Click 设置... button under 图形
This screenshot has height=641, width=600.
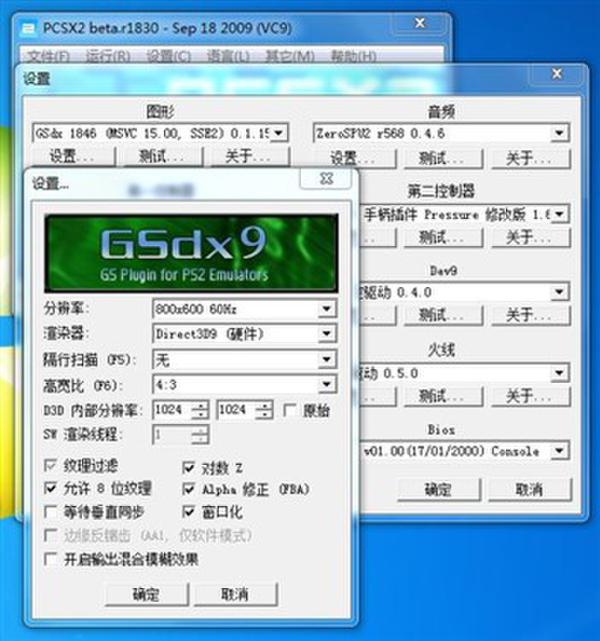point(72,156)
